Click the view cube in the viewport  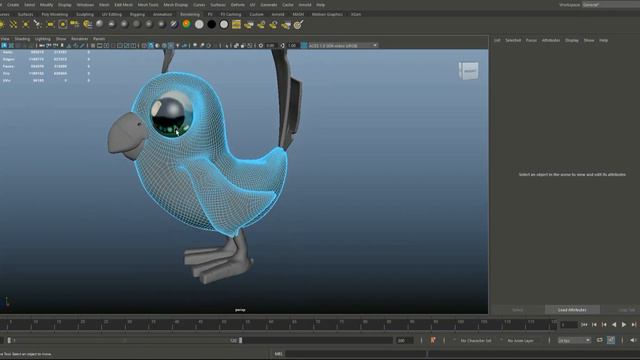tap(469, 71)
